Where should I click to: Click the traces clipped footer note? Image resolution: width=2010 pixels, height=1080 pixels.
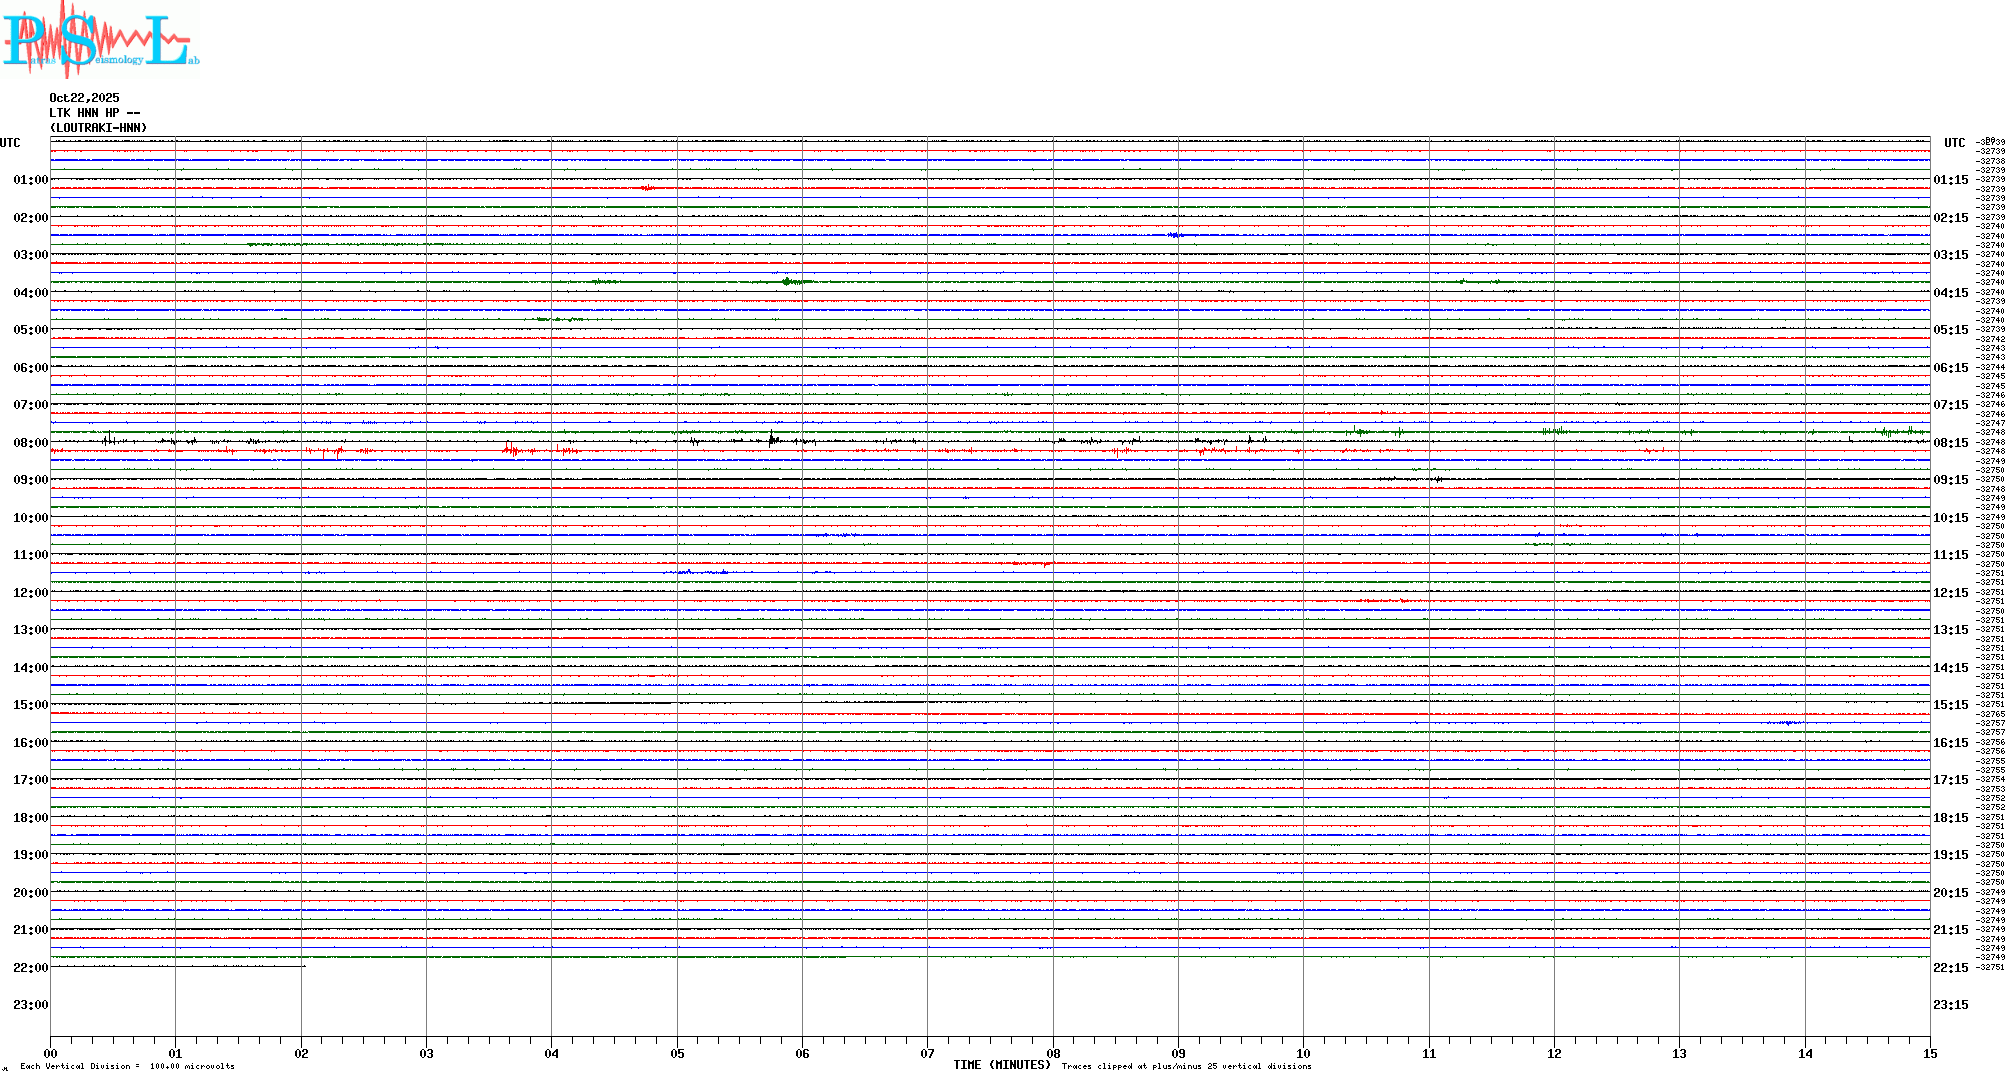click(x=1186, y=1066)
